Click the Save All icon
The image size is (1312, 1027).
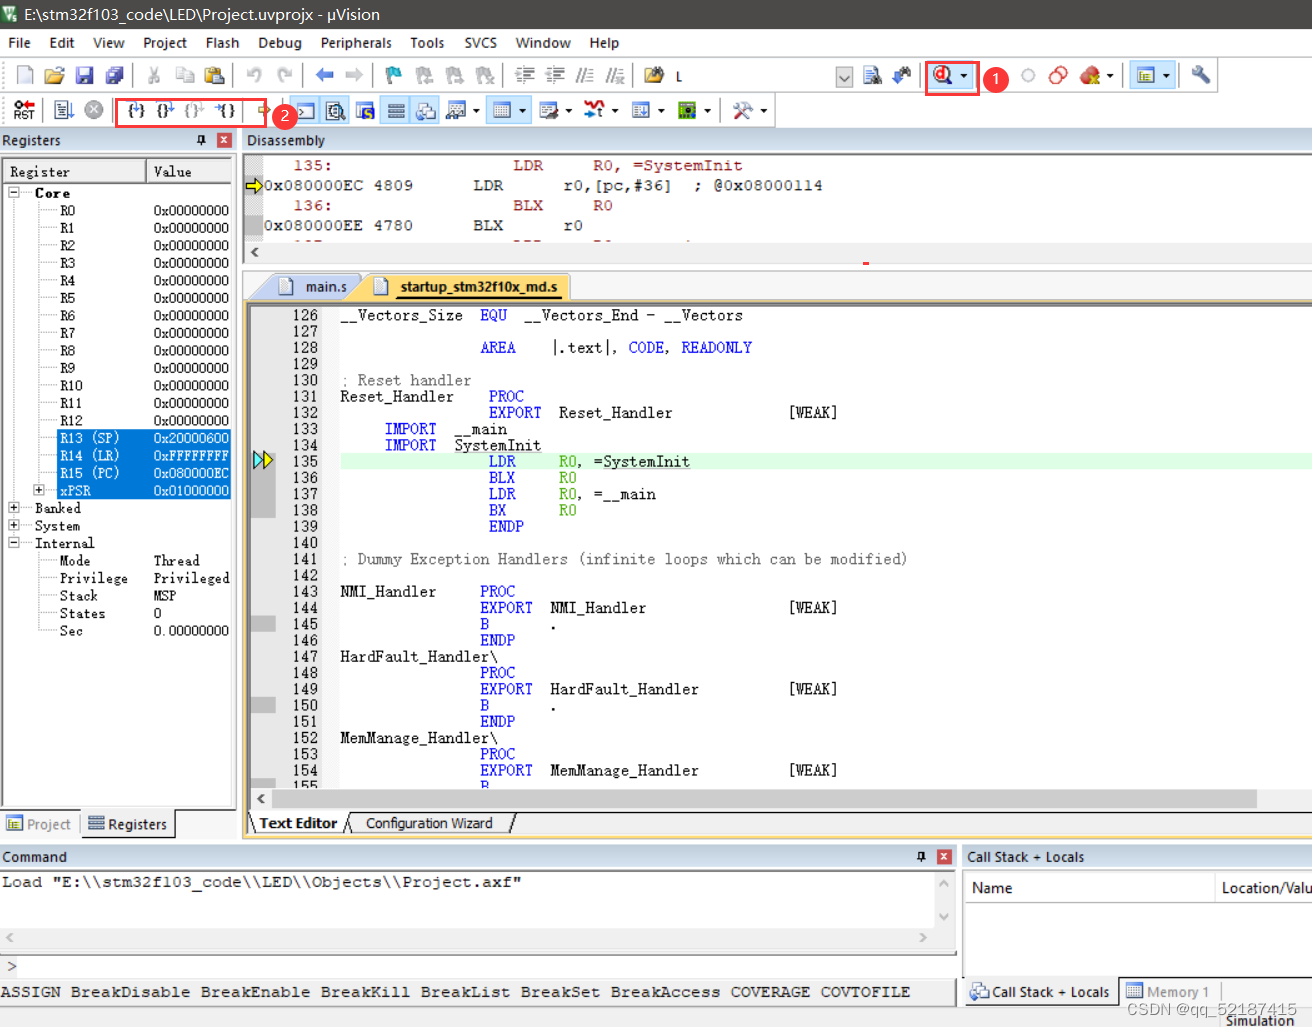pyautogui.click(x=114, y=75)
